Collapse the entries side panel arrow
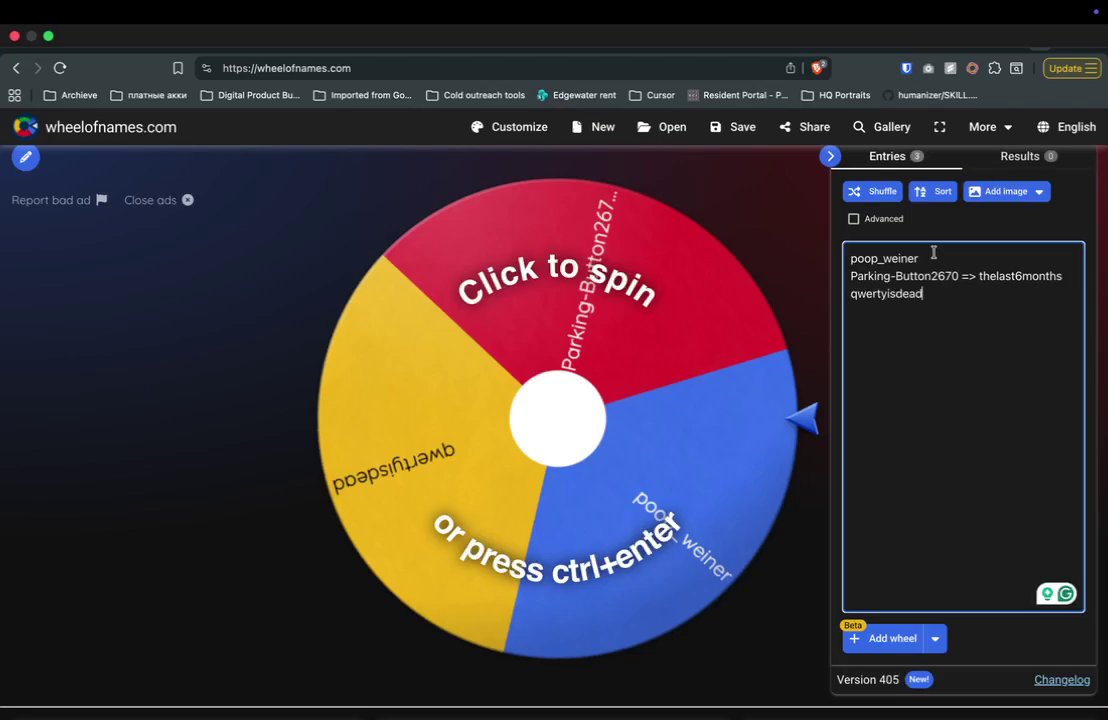This screenshot has height=720, width=1108. point(830,156)
